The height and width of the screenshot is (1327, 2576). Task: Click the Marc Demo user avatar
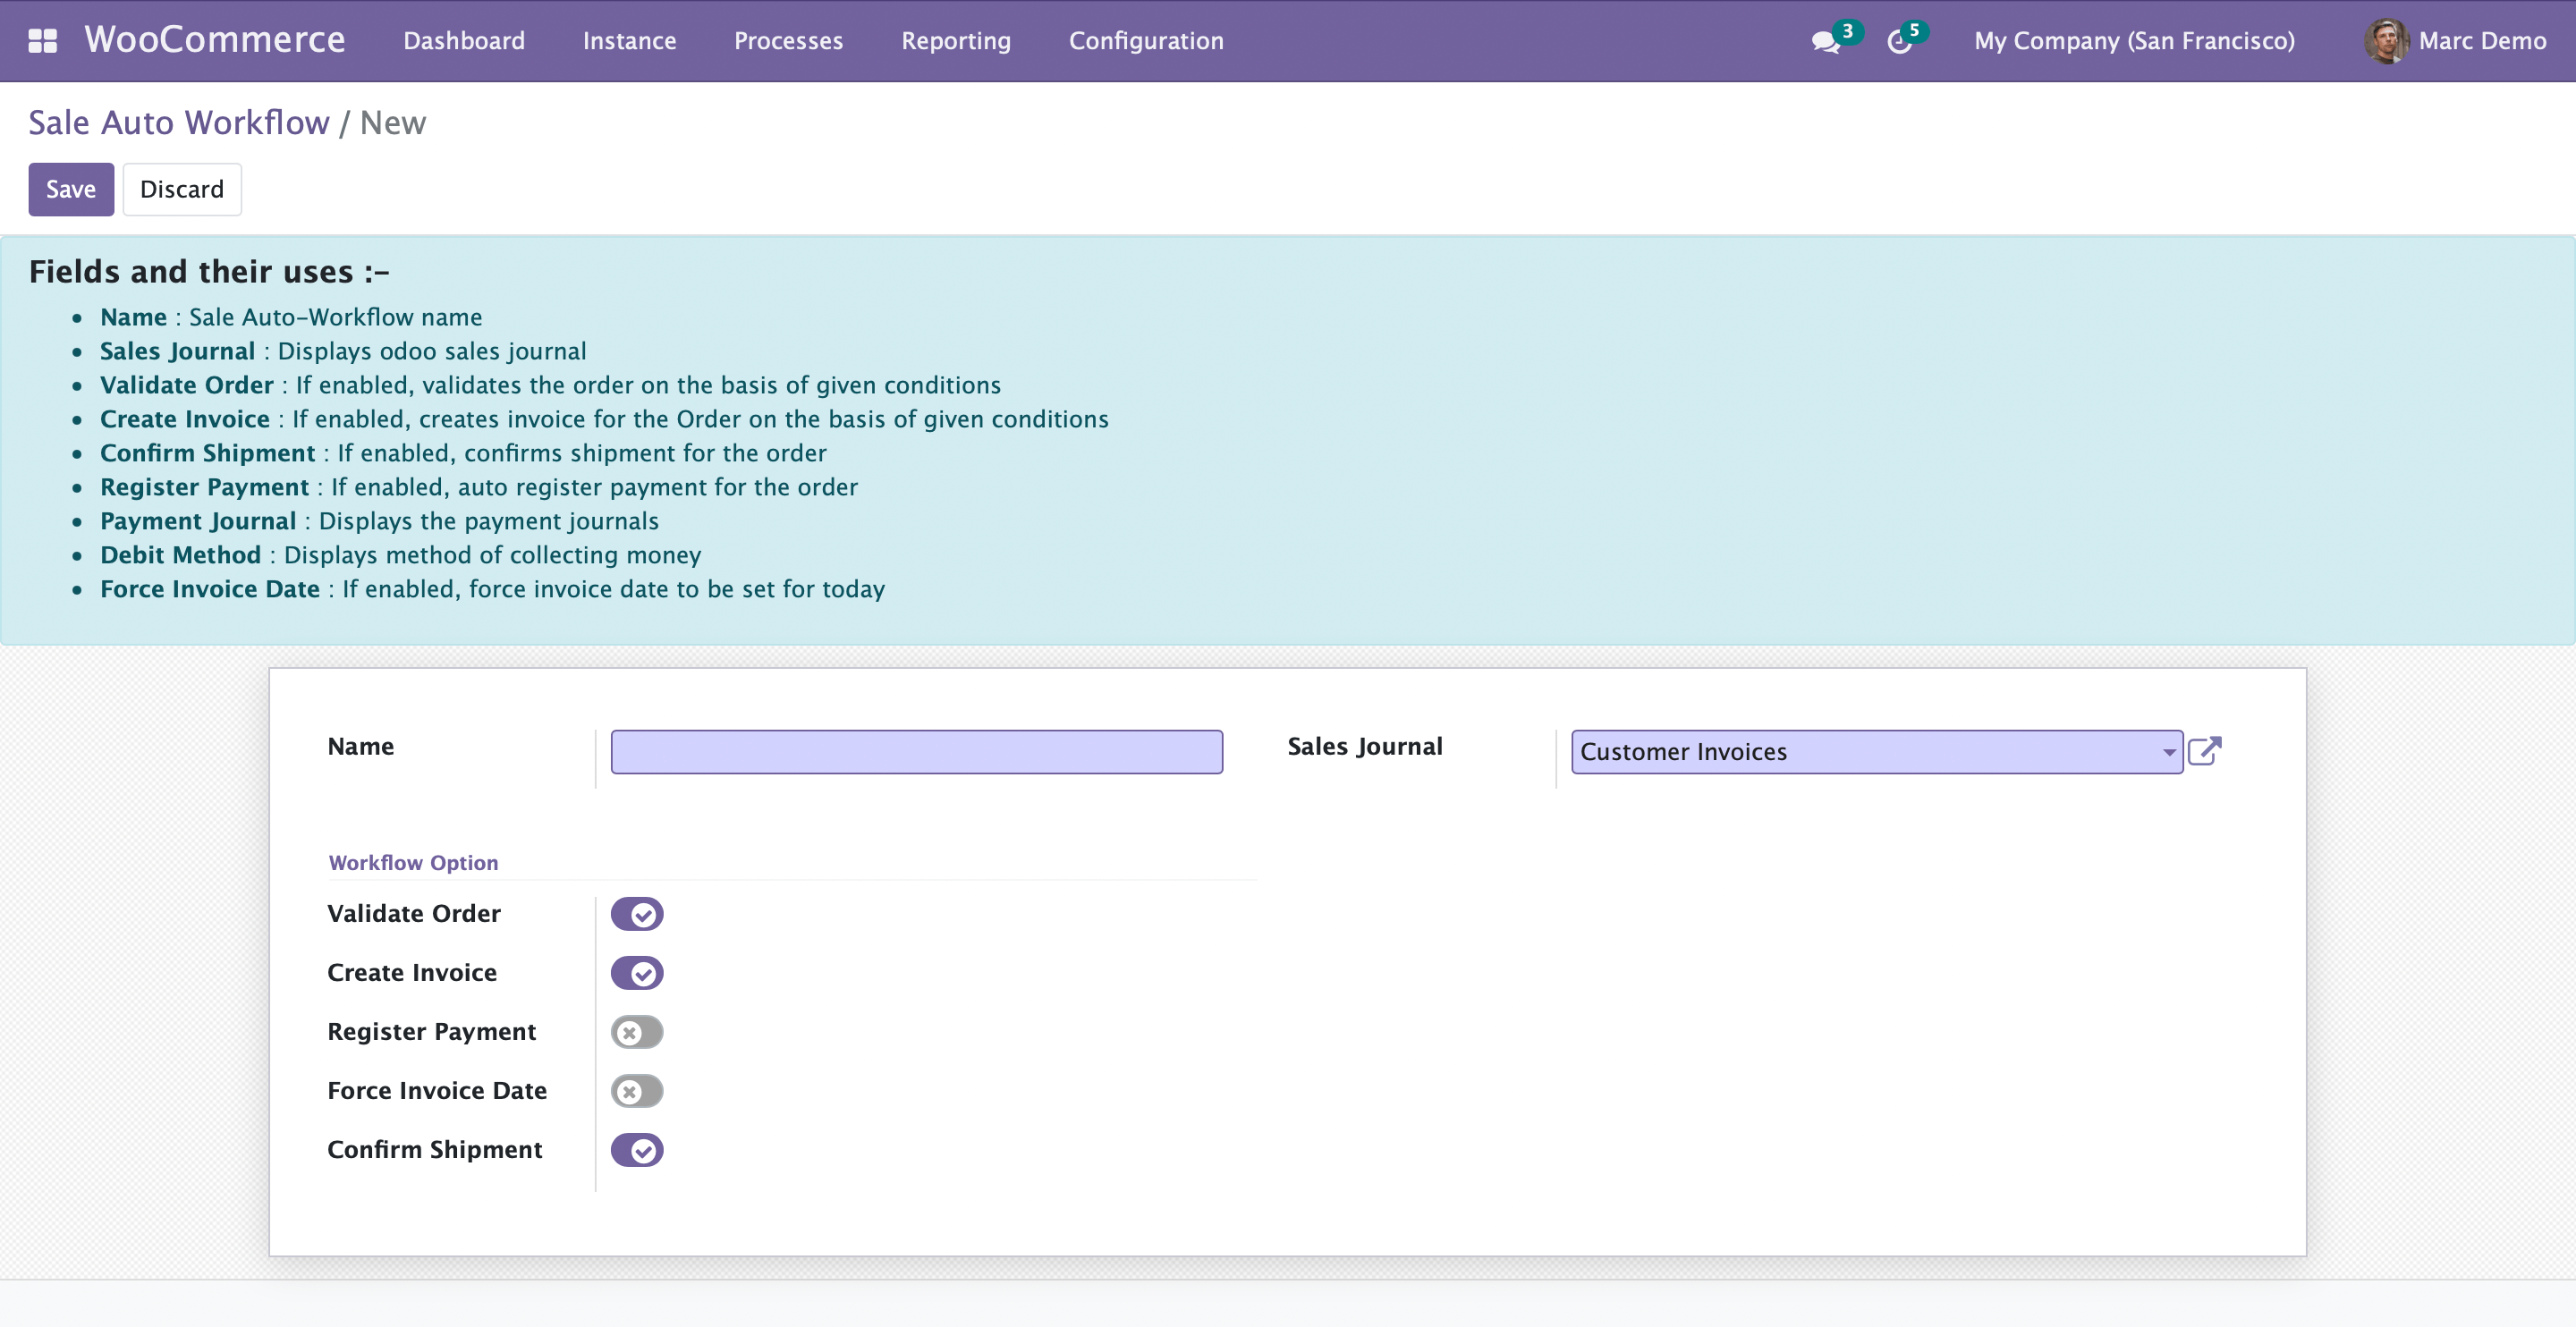point(2385,41)
